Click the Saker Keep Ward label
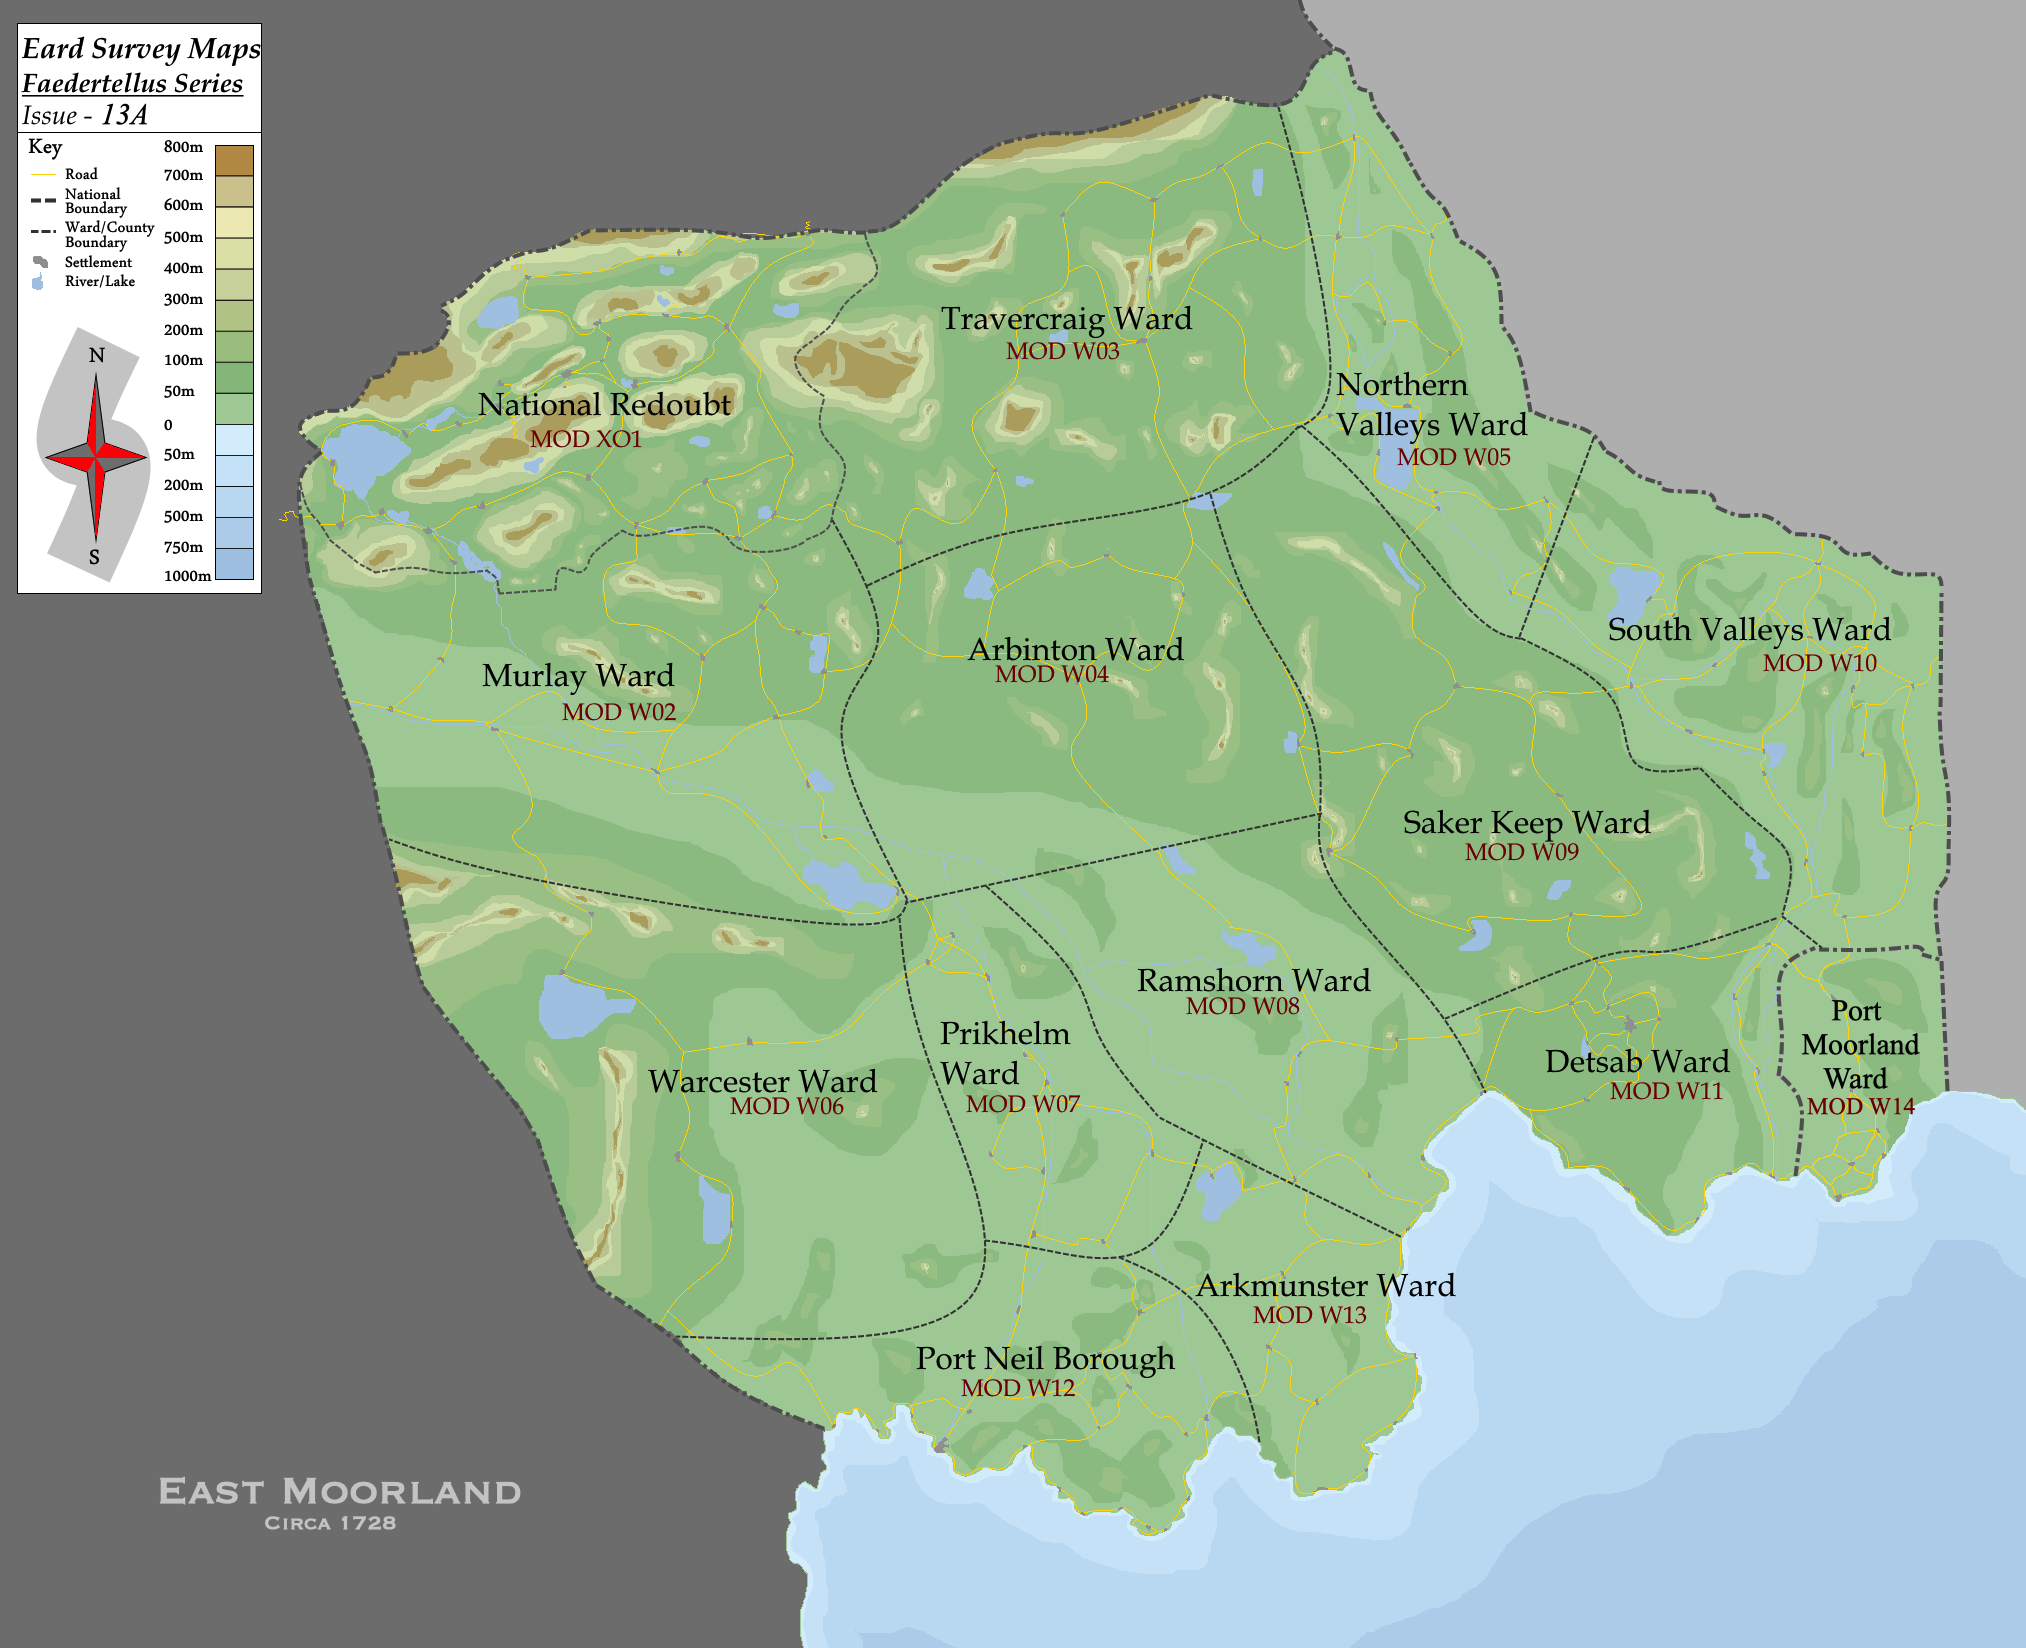This screenshot has width=2026, height=1648. click(x=1525, y=822)
